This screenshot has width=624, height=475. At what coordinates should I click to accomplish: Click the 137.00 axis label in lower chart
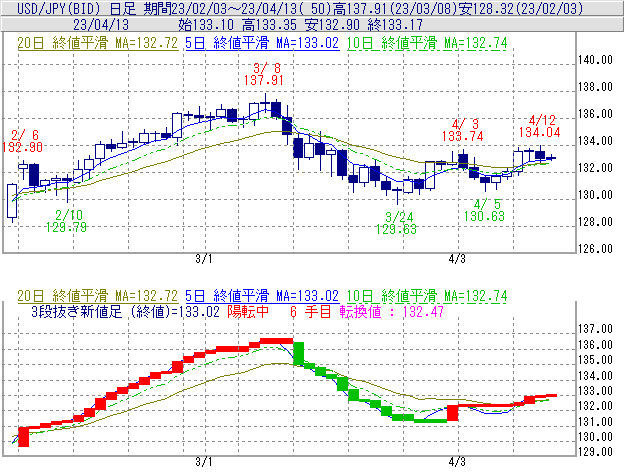point(595,329)
